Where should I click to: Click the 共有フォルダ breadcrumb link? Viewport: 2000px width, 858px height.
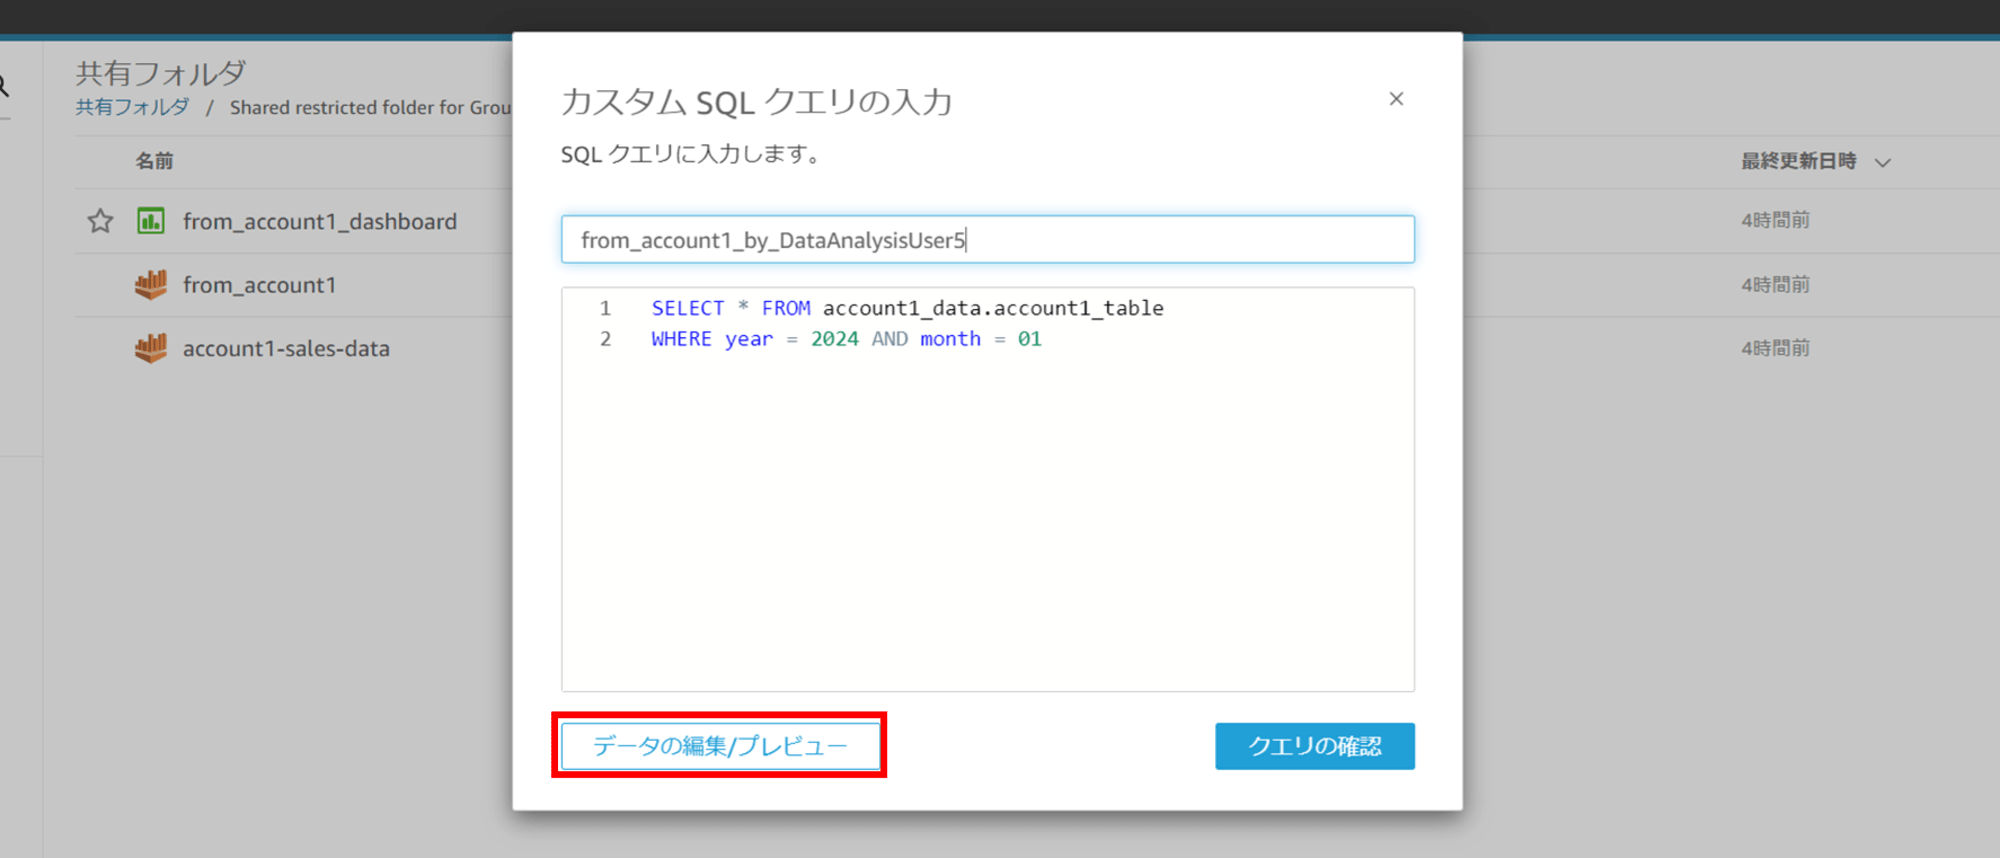(132, 107)
